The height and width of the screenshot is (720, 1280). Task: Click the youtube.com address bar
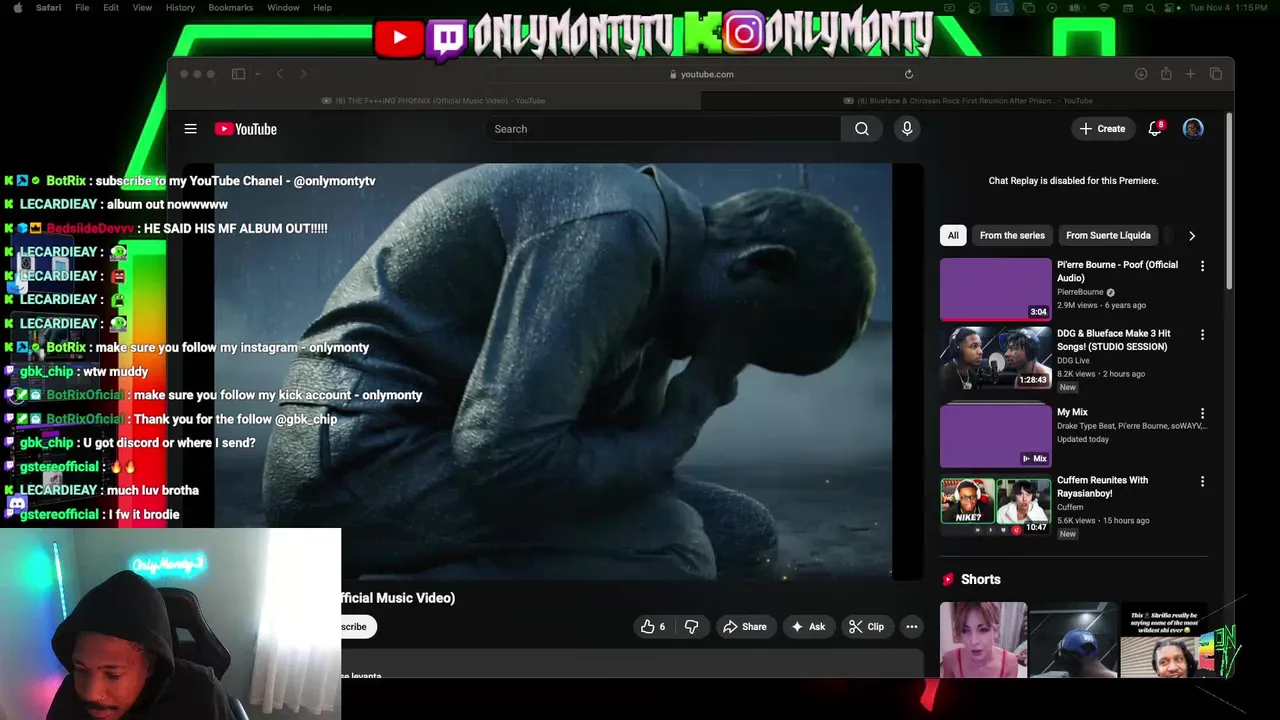point(702,74)
